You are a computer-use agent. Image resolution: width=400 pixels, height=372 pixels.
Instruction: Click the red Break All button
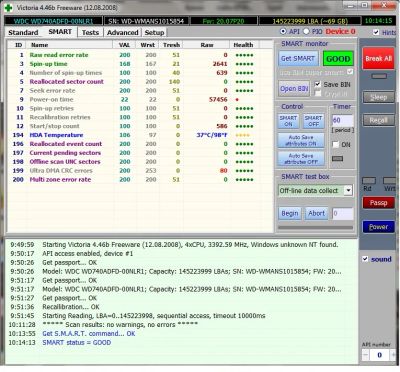378,58
